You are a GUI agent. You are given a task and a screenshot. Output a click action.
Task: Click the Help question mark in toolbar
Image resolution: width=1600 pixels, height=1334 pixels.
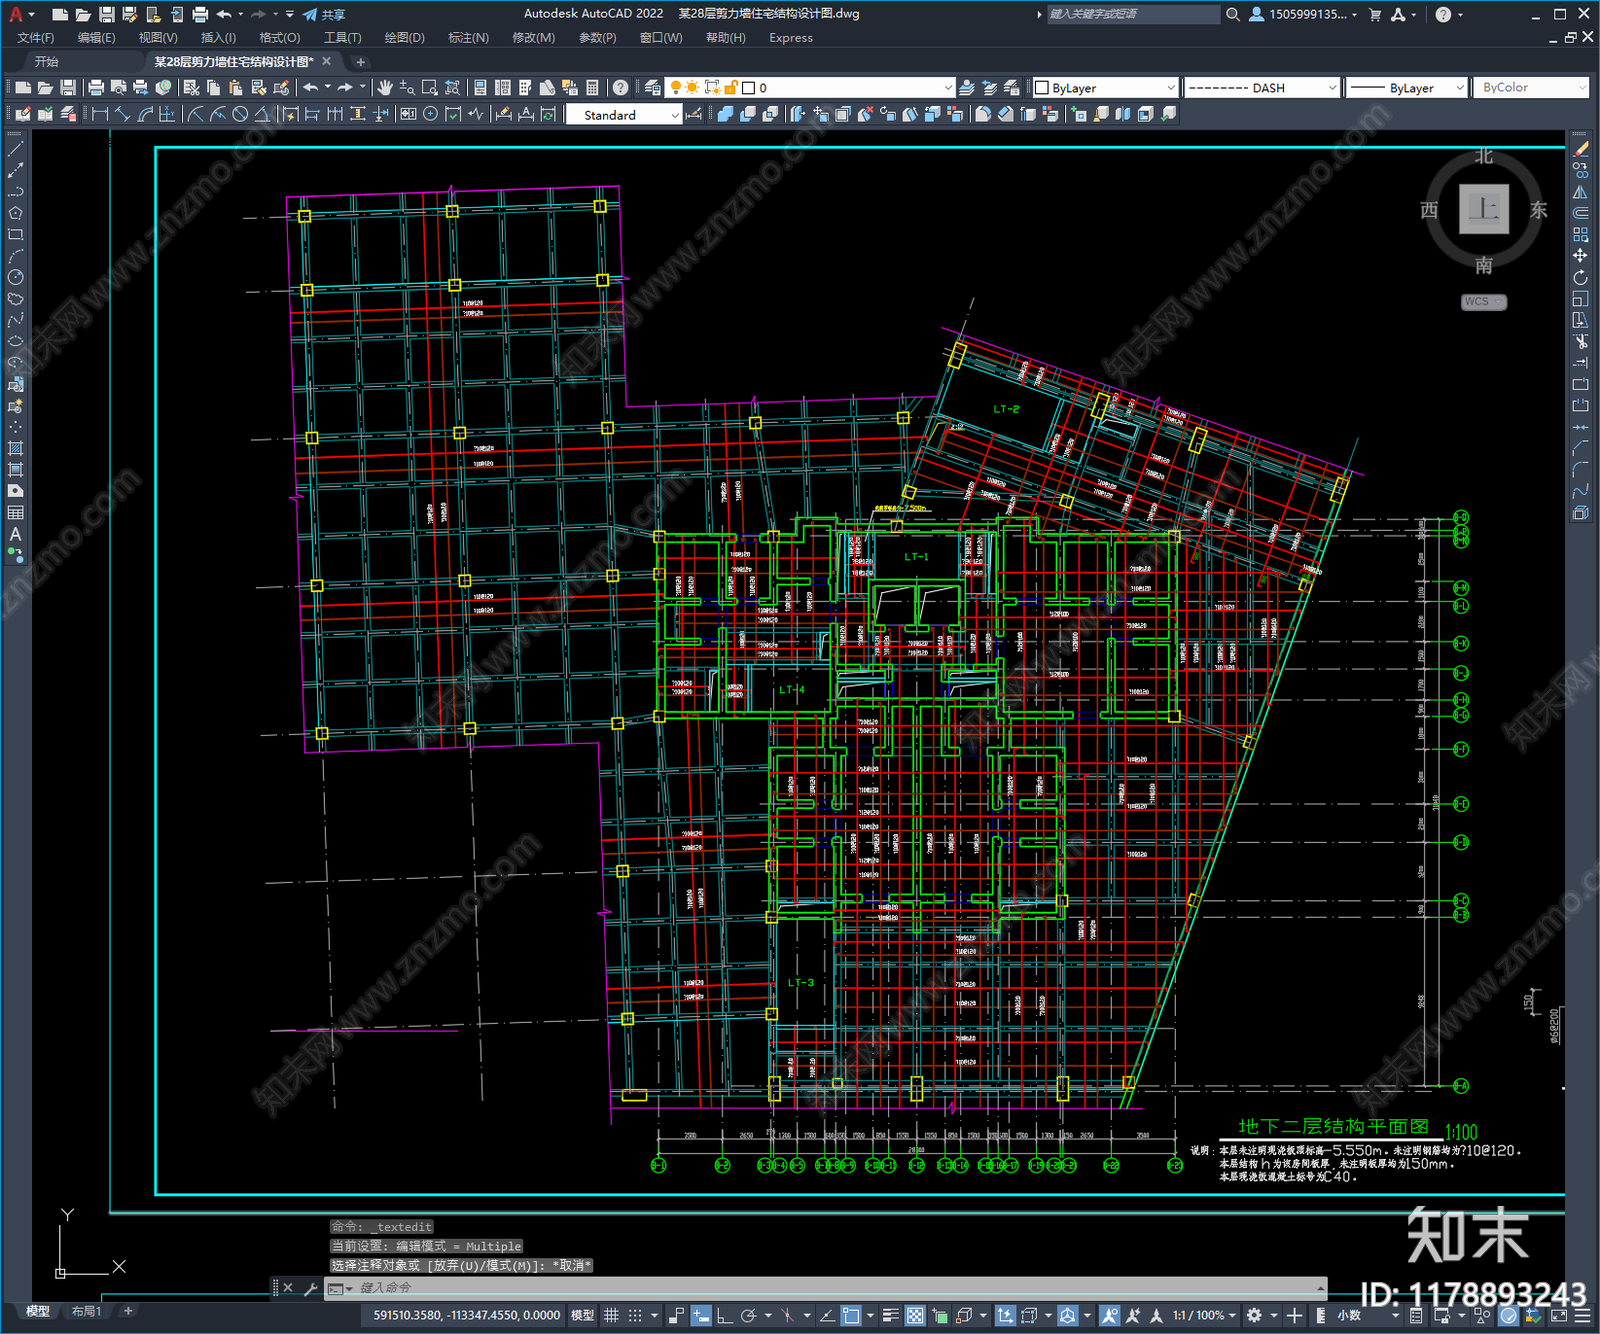[x=621, y=88]
